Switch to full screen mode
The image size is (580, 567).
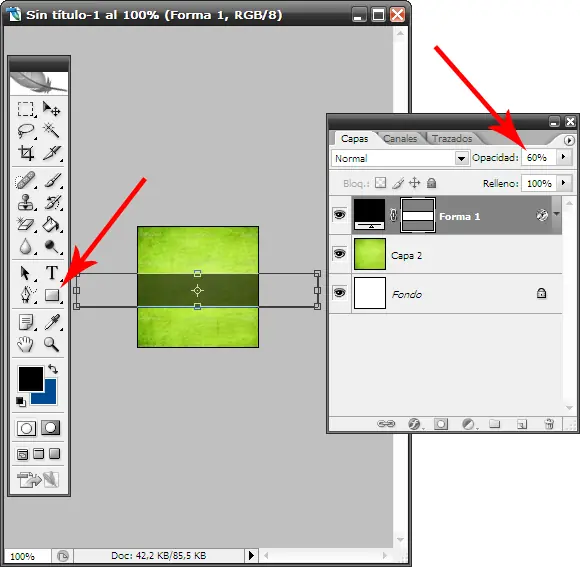[54, 454]
